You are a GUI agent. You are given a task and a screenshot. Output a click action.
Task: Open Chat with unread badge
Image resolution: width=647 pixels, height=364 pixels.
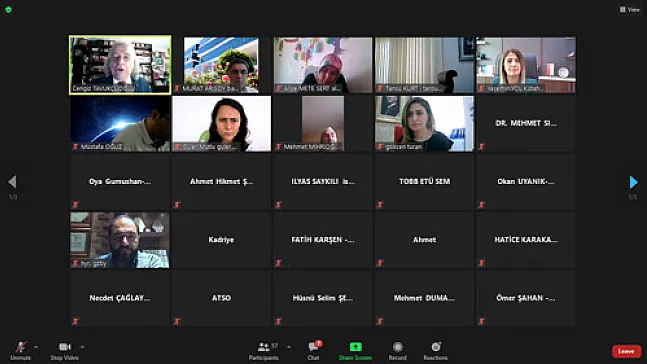tap(314, 351)
